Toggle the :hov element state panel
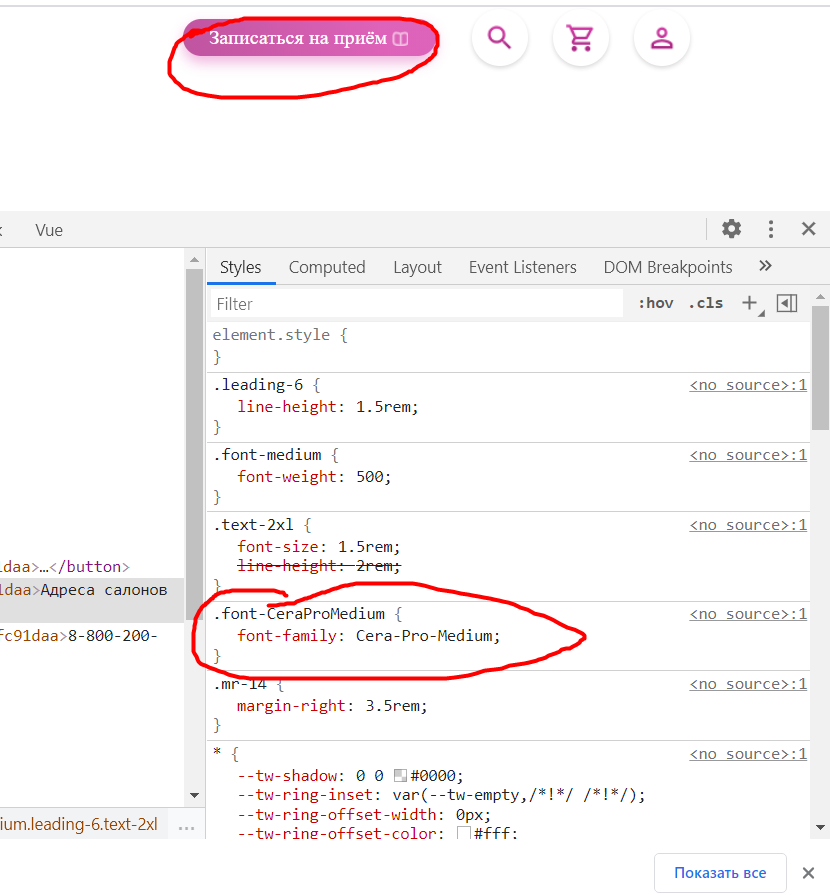The width and height of the screenshot is (830, 895). [x=655, y=303]
